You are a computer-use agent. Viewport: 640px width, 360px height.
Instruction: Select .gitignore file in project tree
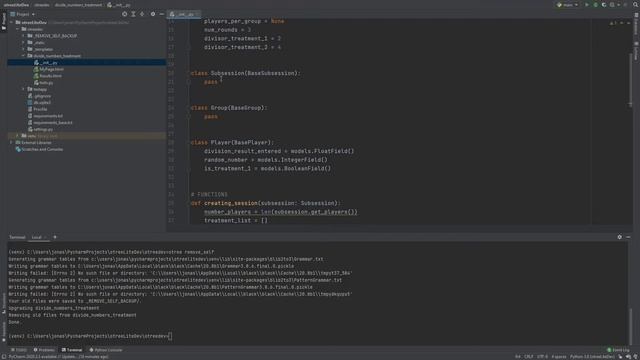(x=40, y=96)
